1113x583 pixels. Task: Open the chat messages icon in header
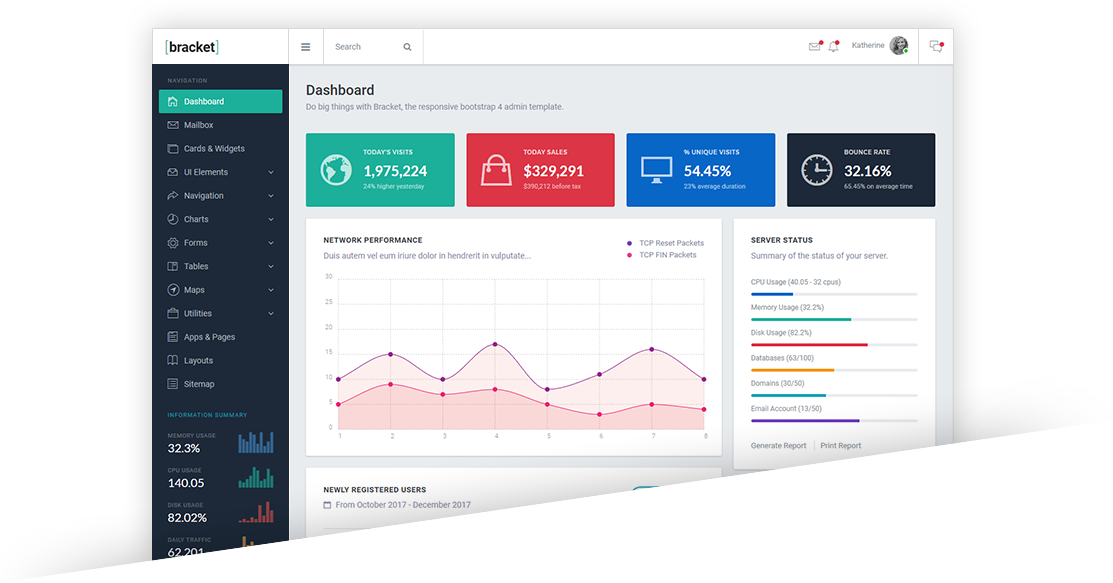935,46
